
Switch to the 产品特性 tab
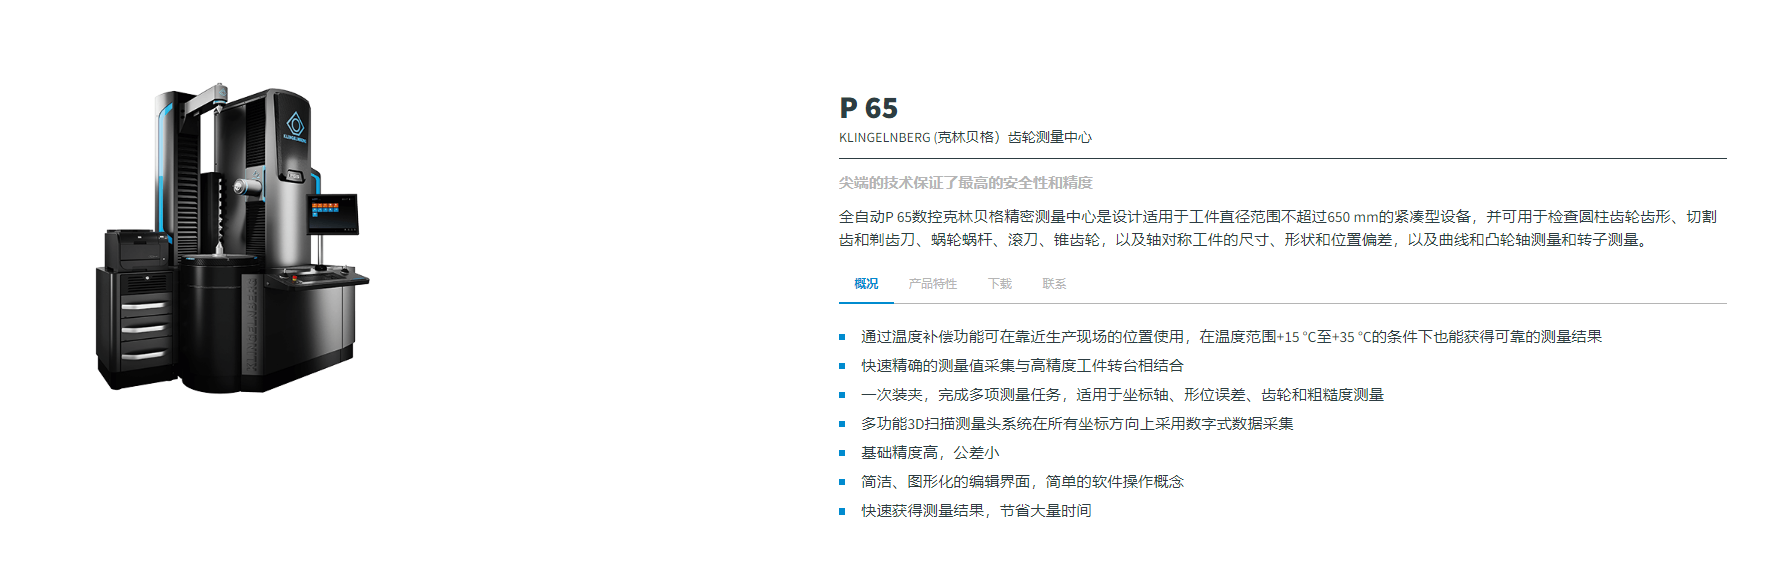[x=932, y=284]
